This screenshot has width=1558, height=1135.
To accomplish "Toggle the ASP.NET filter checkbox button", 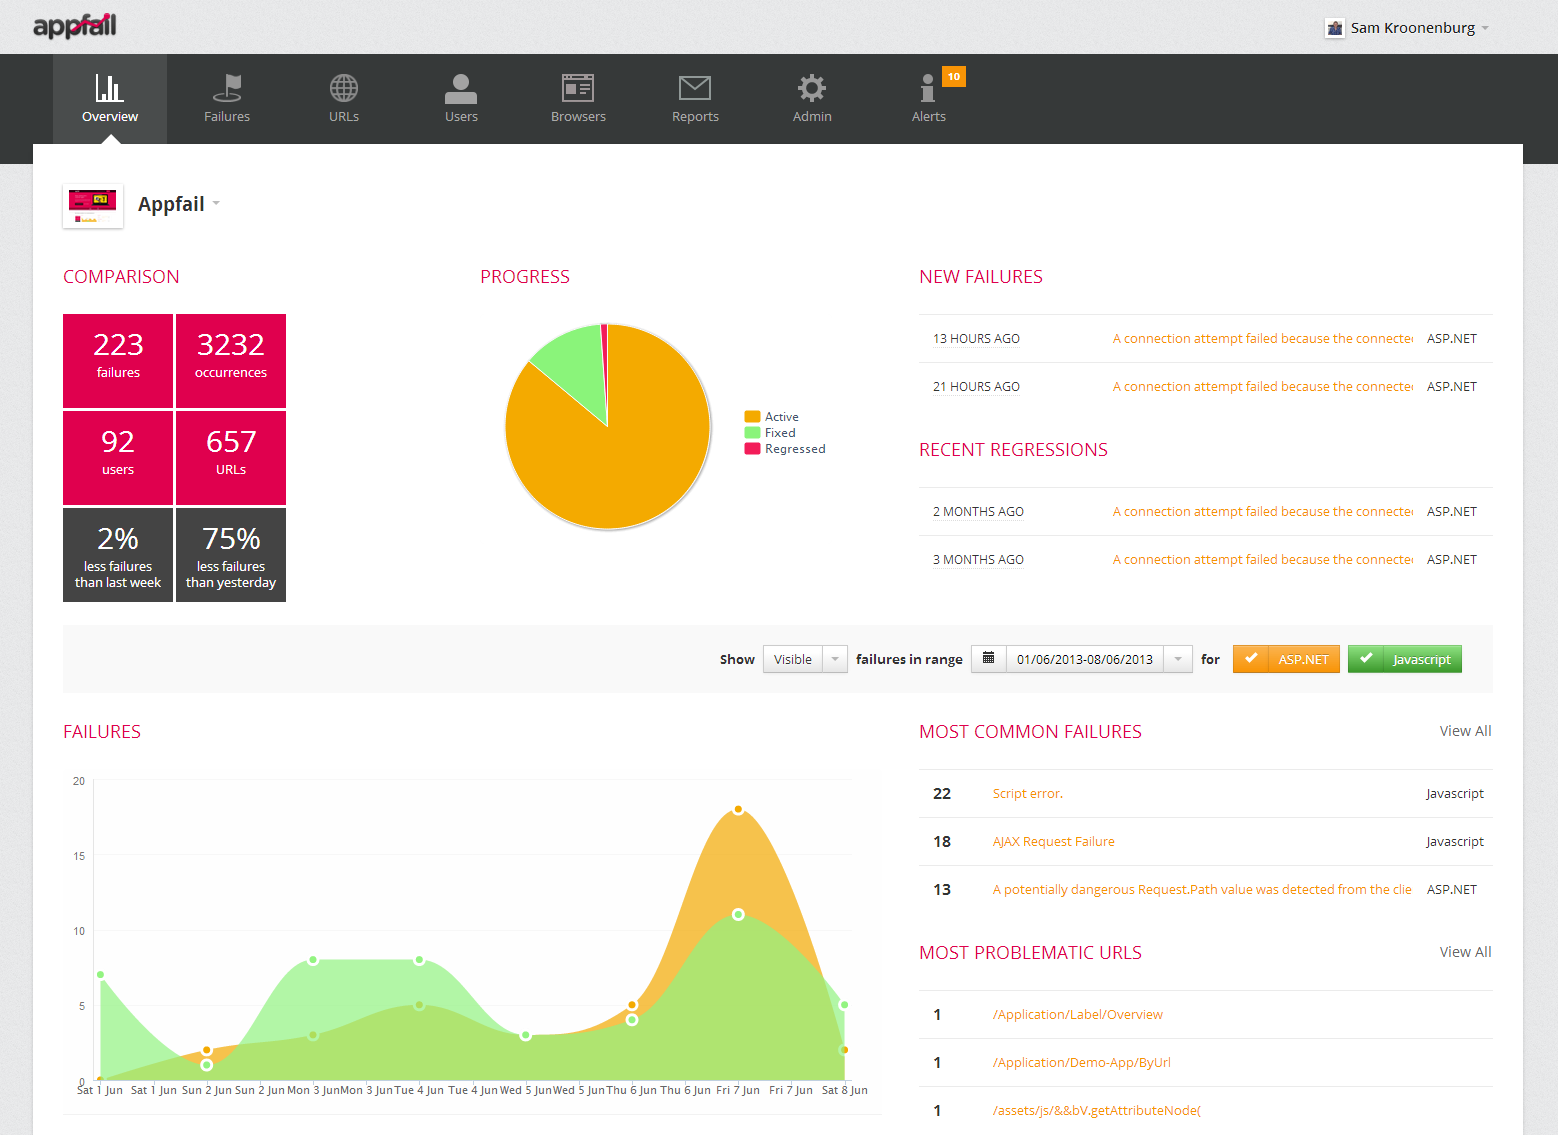I will coord(1286,659).
